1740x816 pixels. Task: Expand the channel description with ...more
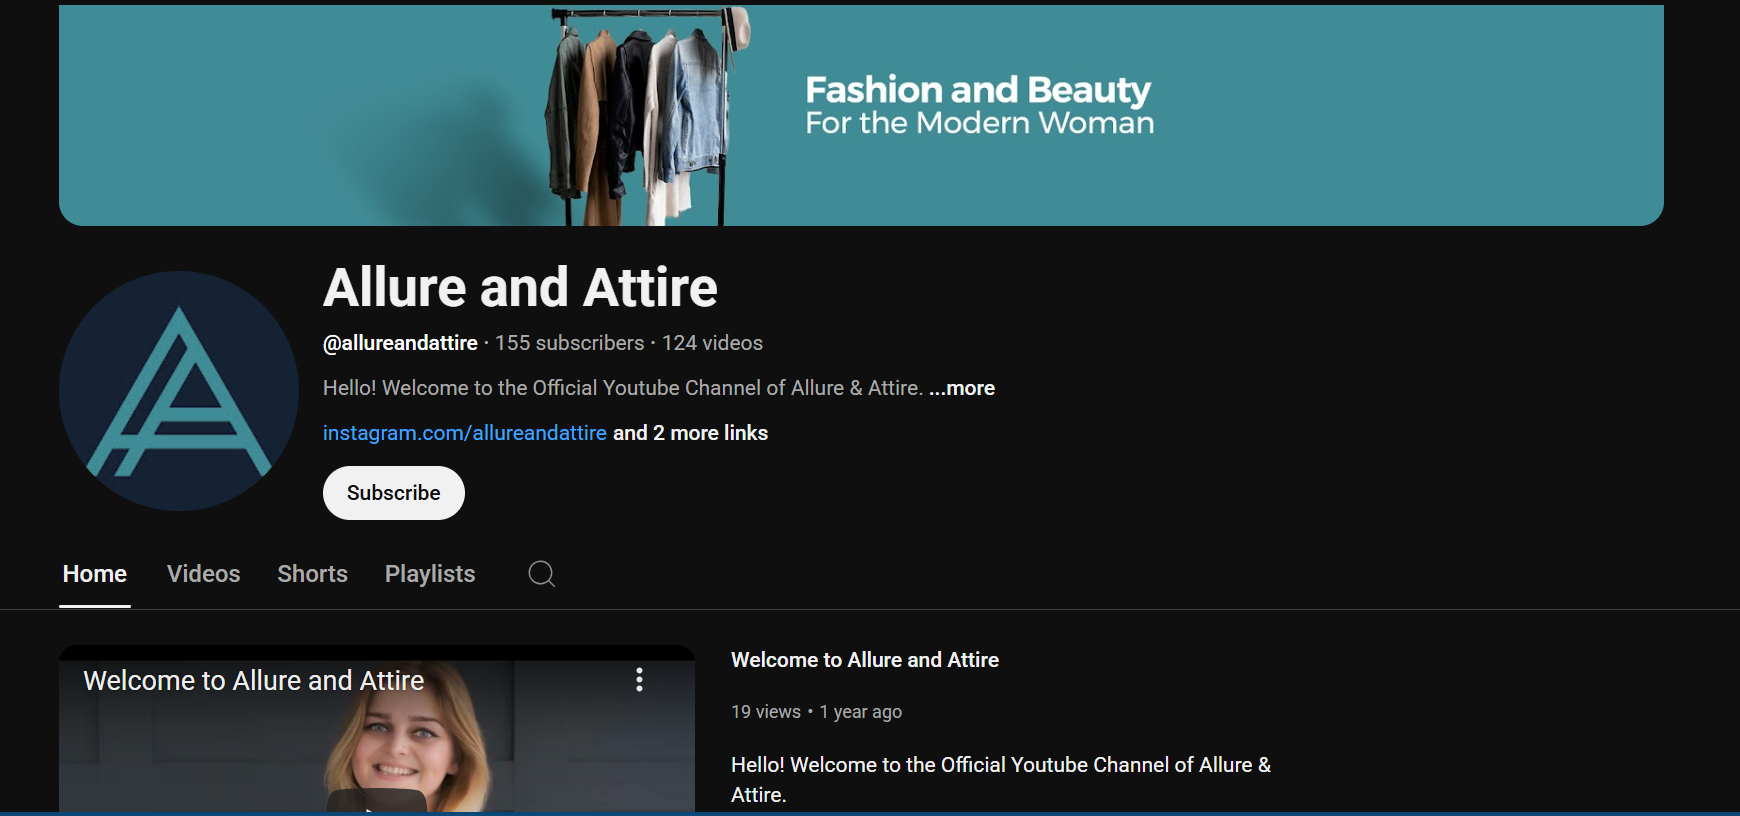click(962, 388)
